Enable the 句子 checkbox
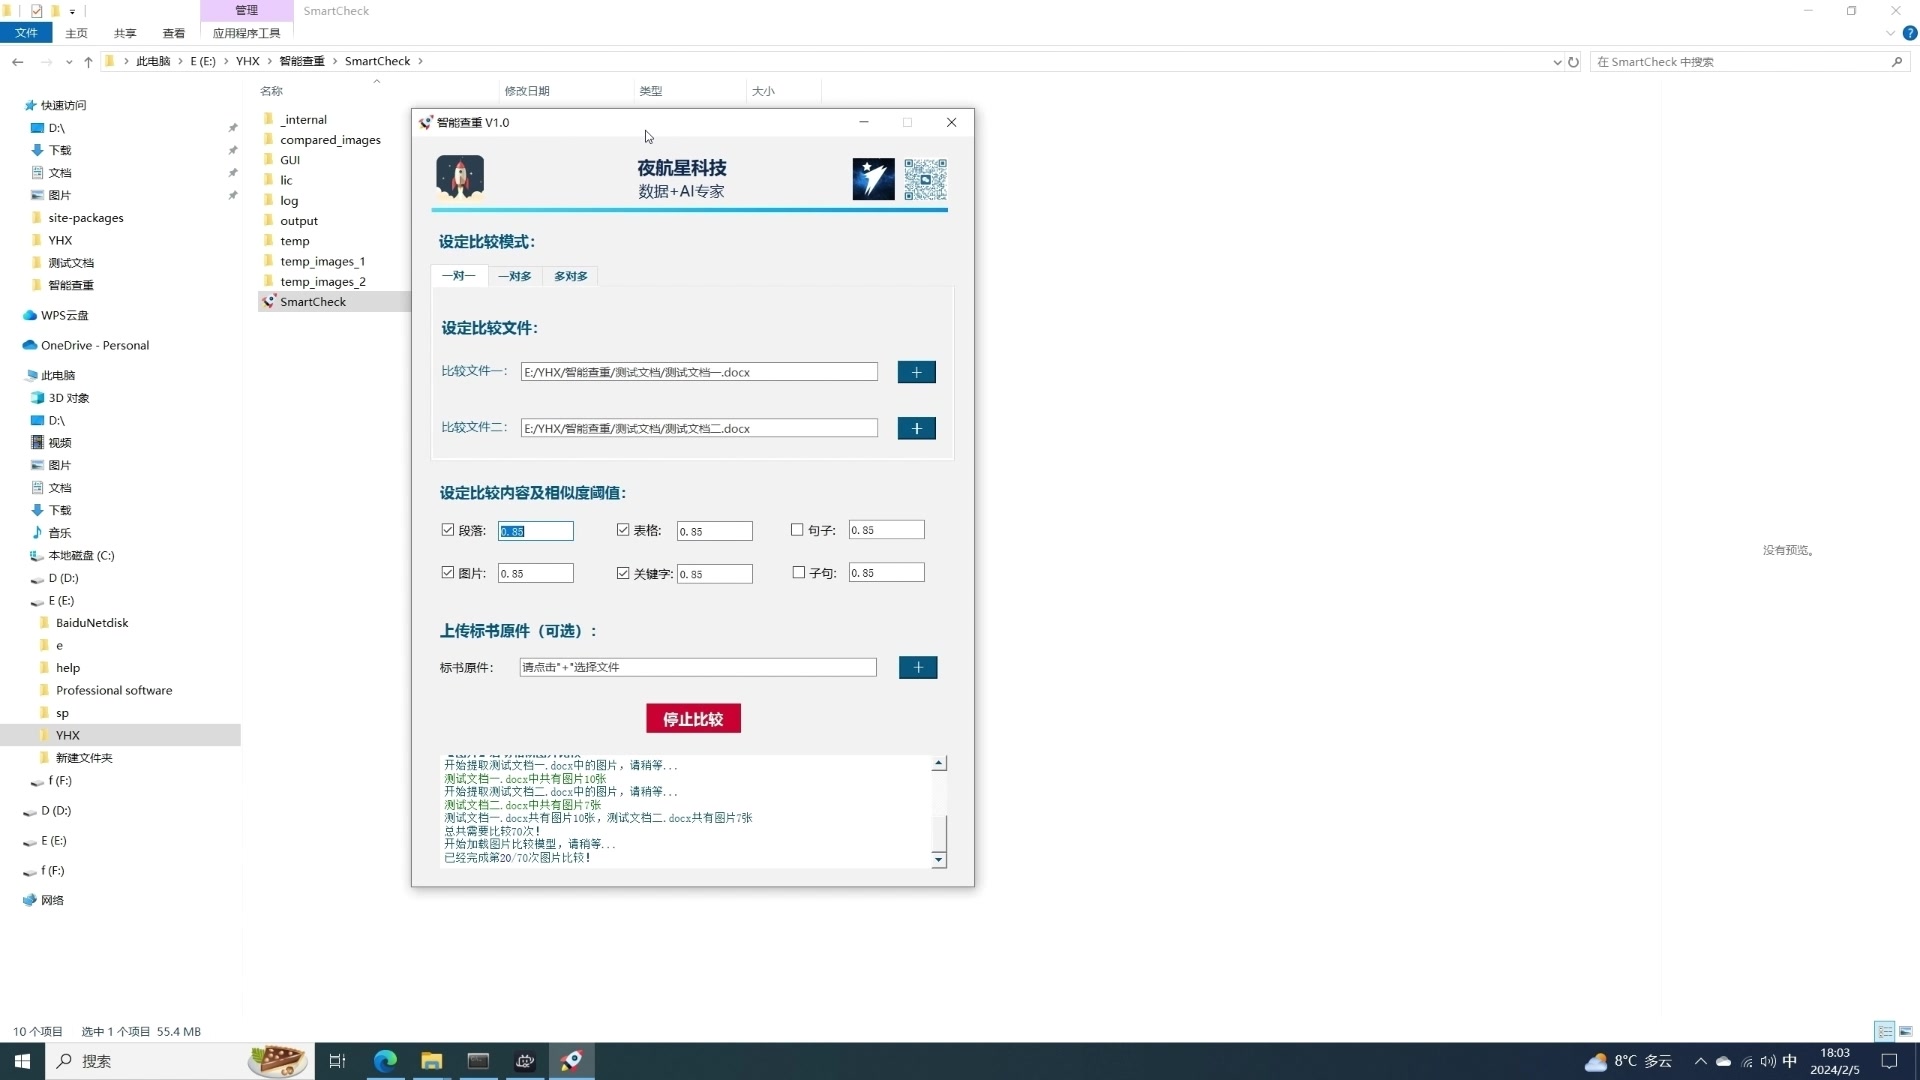Screen dimensions: 1920x1080 [797, 530]
